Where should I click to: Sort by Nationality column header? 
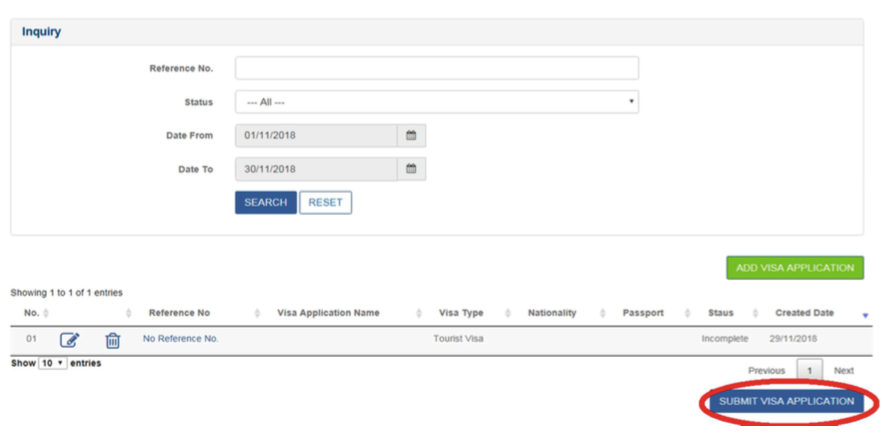coord(552,313)
